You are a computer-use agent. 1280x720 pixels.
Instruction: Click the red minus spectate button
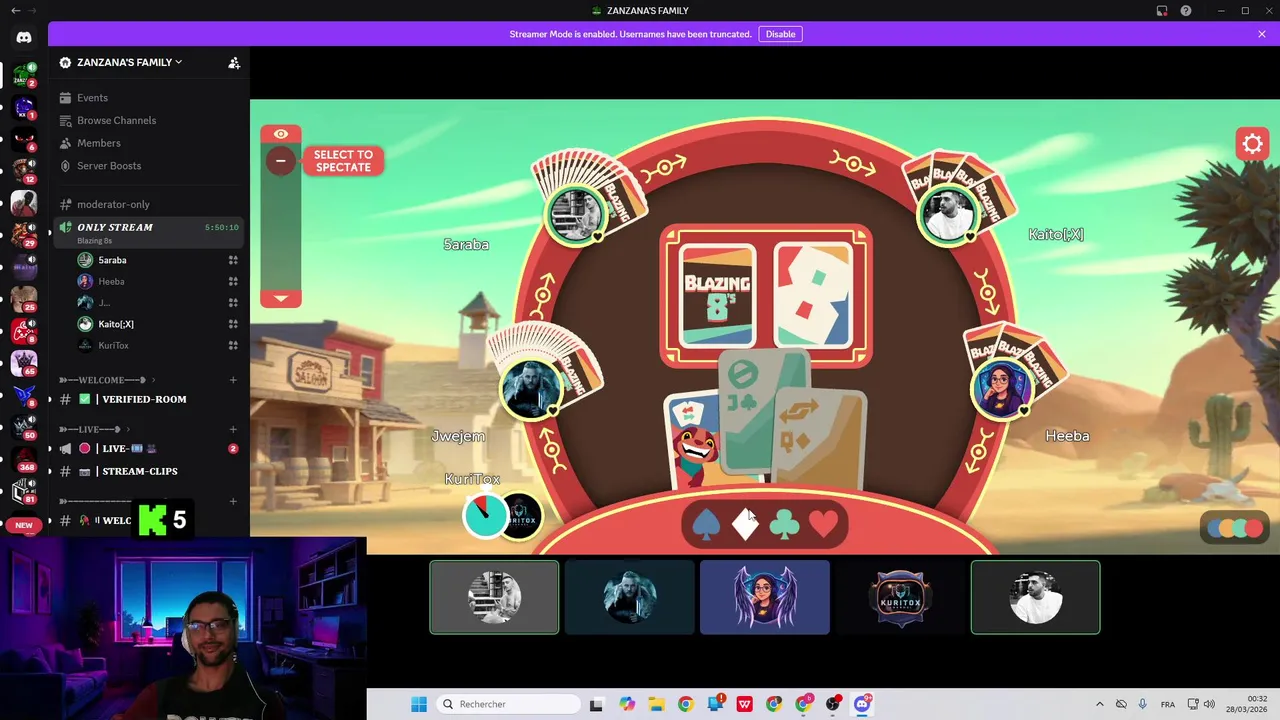281,161
